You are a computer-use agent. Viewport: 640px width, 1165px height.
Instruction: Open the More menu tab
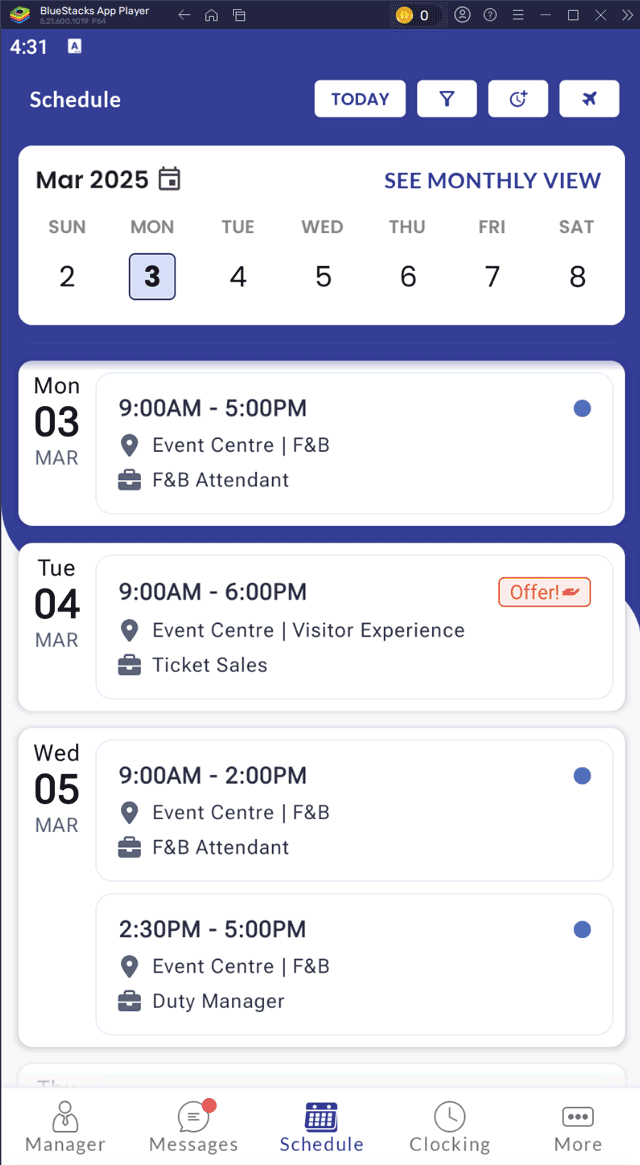point(577,1127)
